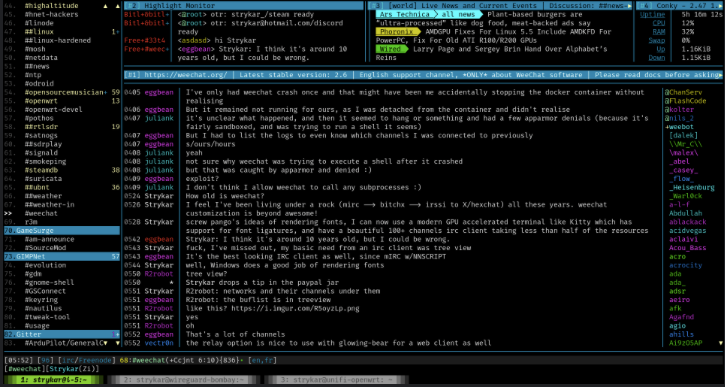The width and height of the screenshot is (725, 387).
Task: Click the Swap label in Conky
Action: [657, 40]
